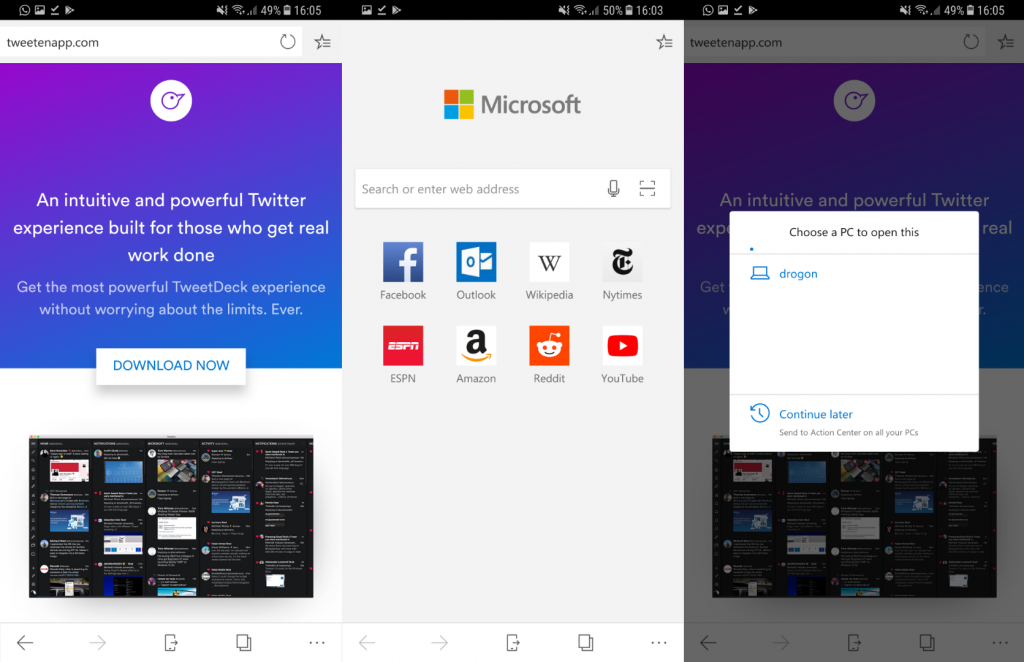Open the Facebook shortcut tile

pyautogui.click(x=403, y=271)
